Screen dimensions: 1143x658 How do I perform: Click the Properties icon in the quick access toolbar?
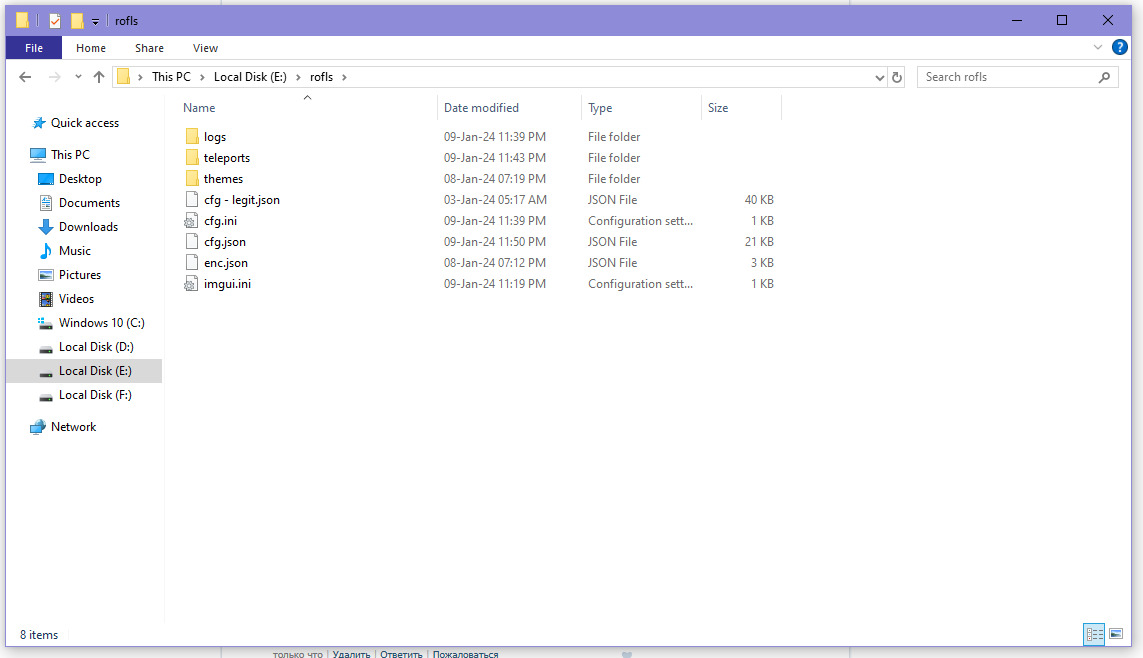(55, 20)
